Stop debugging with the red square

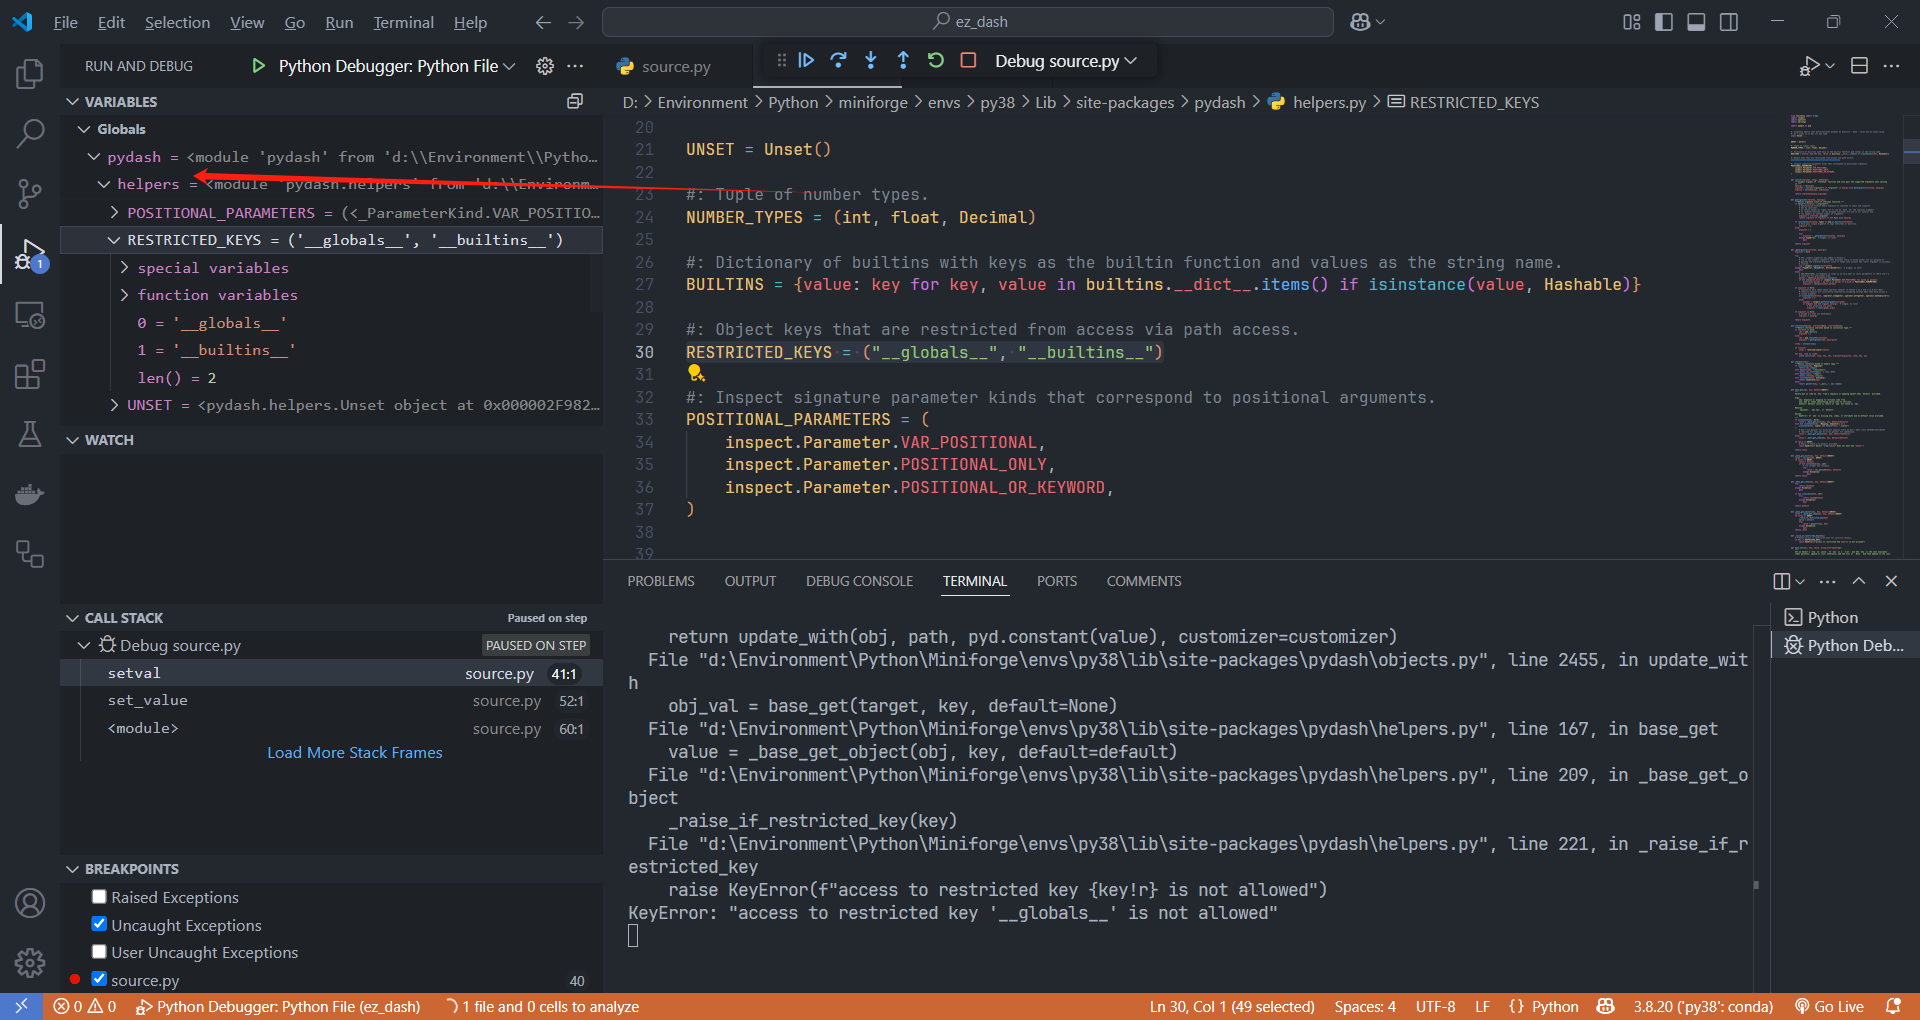pyautogui.click(x=968, y=61)
